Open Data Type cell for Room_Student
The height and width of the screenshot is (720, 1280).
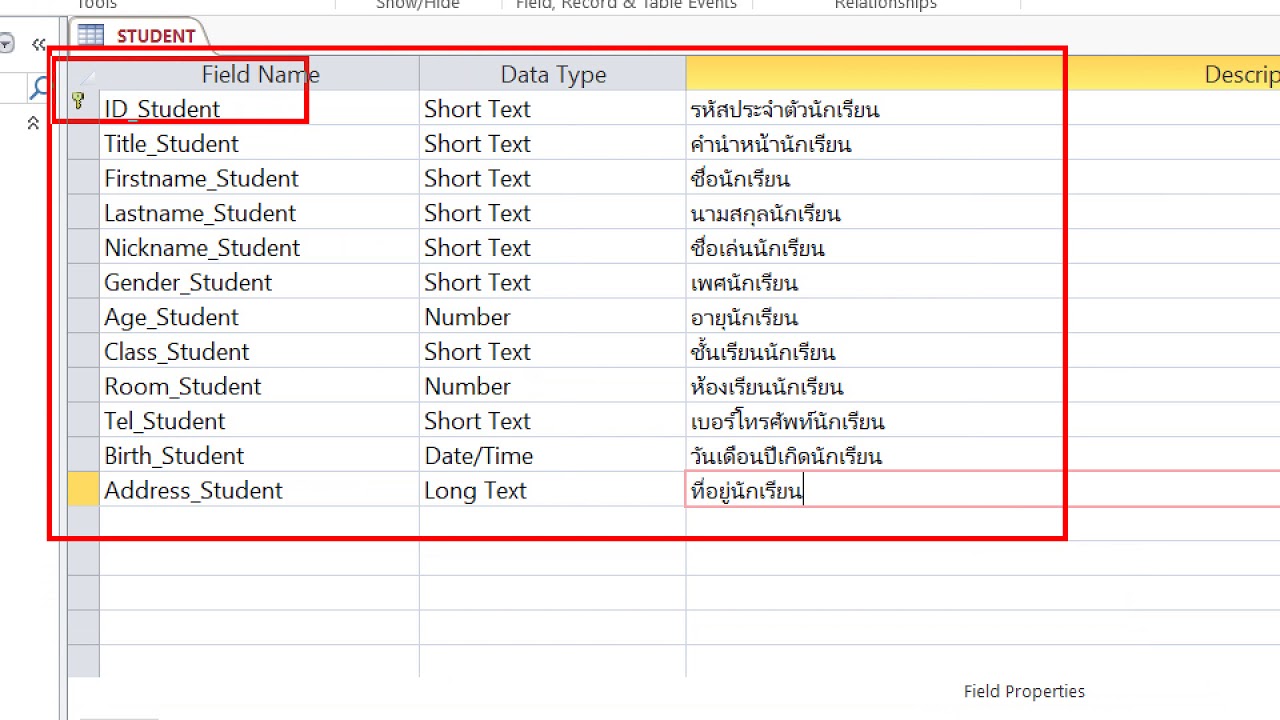553,386
